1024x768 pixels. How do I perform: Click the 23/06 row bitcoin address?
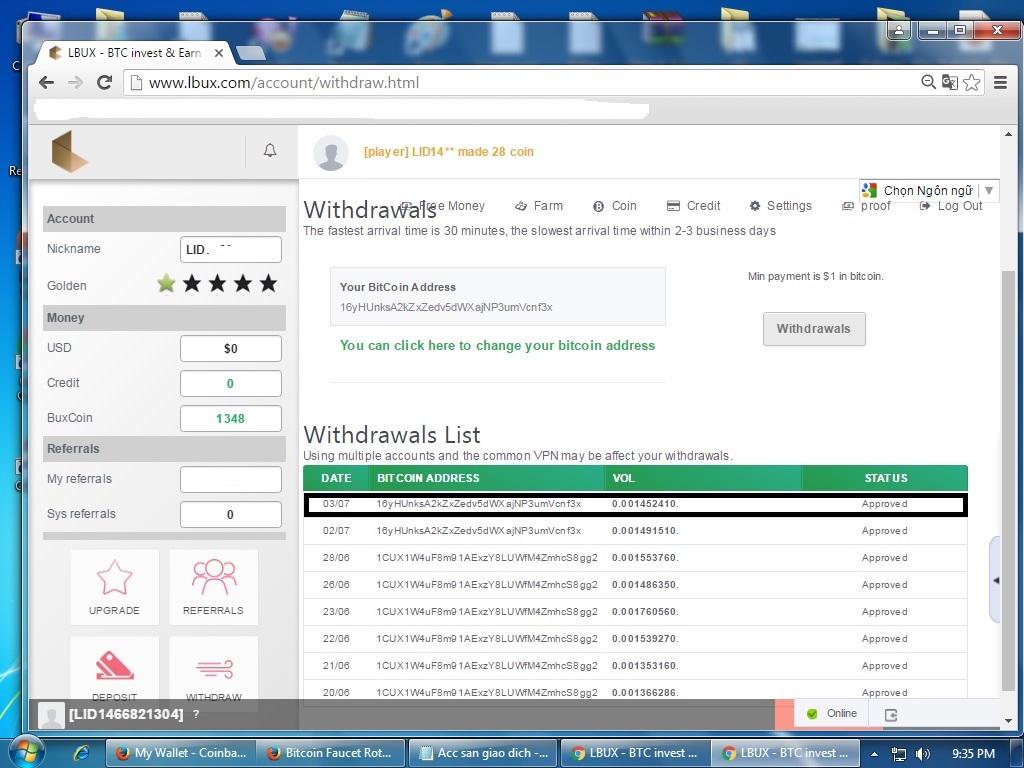pos(487,612)
